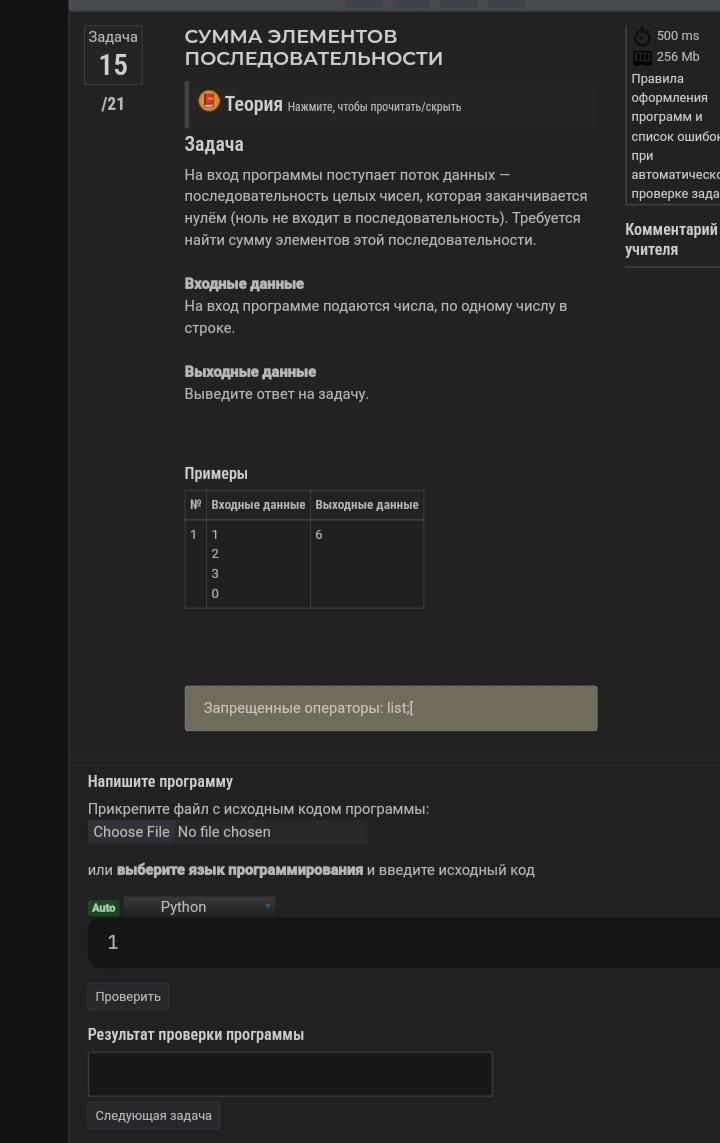This screenshot has width=720, height=1143.
Task: Toggle the green Auto language badge
Action: click(104, 907)
